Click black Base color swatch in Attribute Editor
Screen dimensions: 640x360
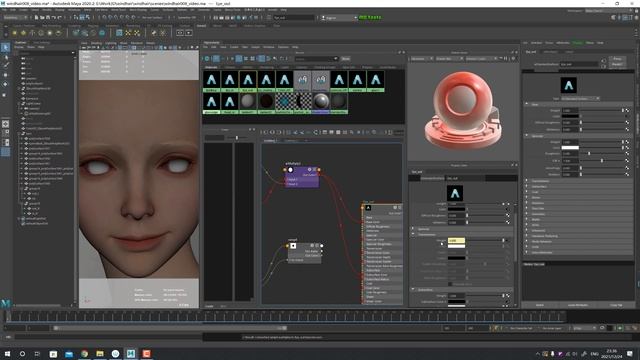[570, 116]
